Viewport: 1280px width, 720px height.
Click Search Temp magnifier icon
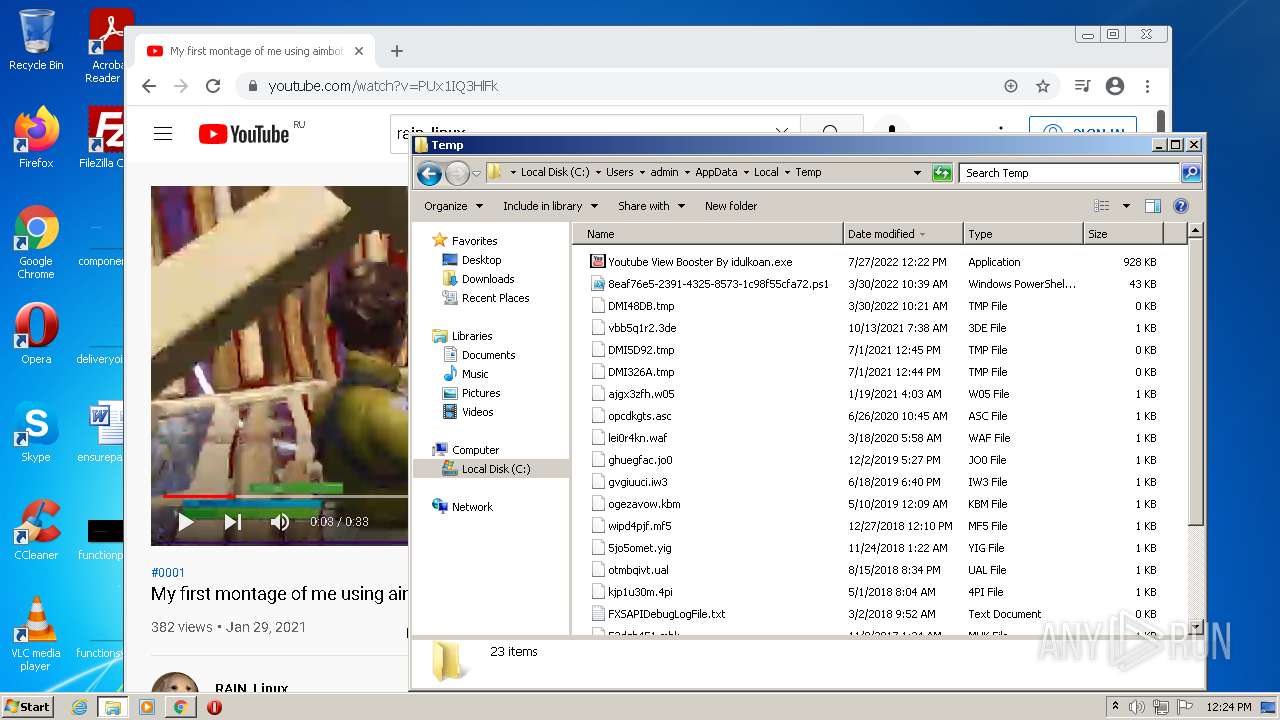click(1190, 173)
